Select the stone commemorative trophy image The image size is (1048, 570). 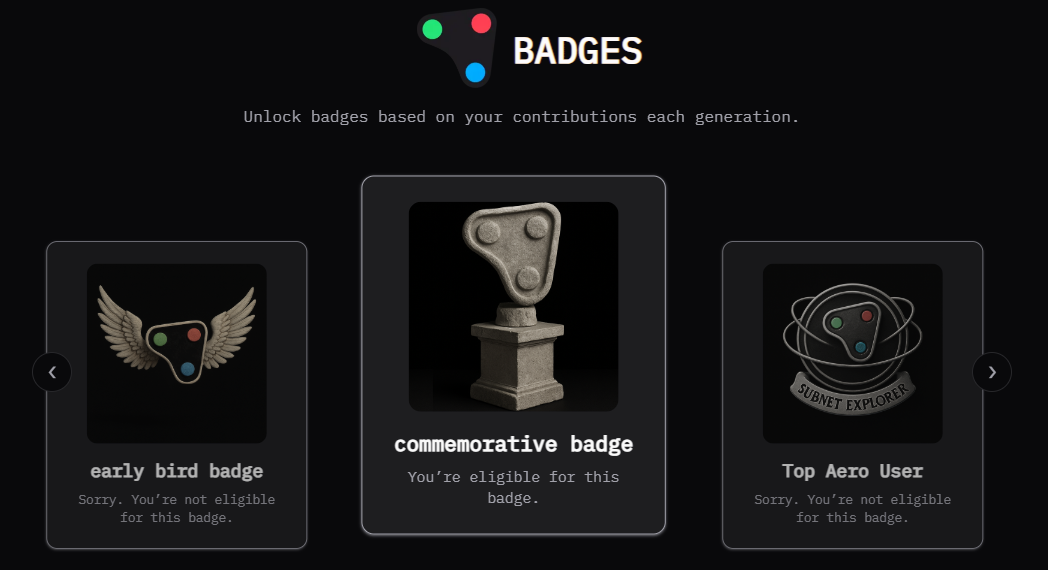point(513,306)
